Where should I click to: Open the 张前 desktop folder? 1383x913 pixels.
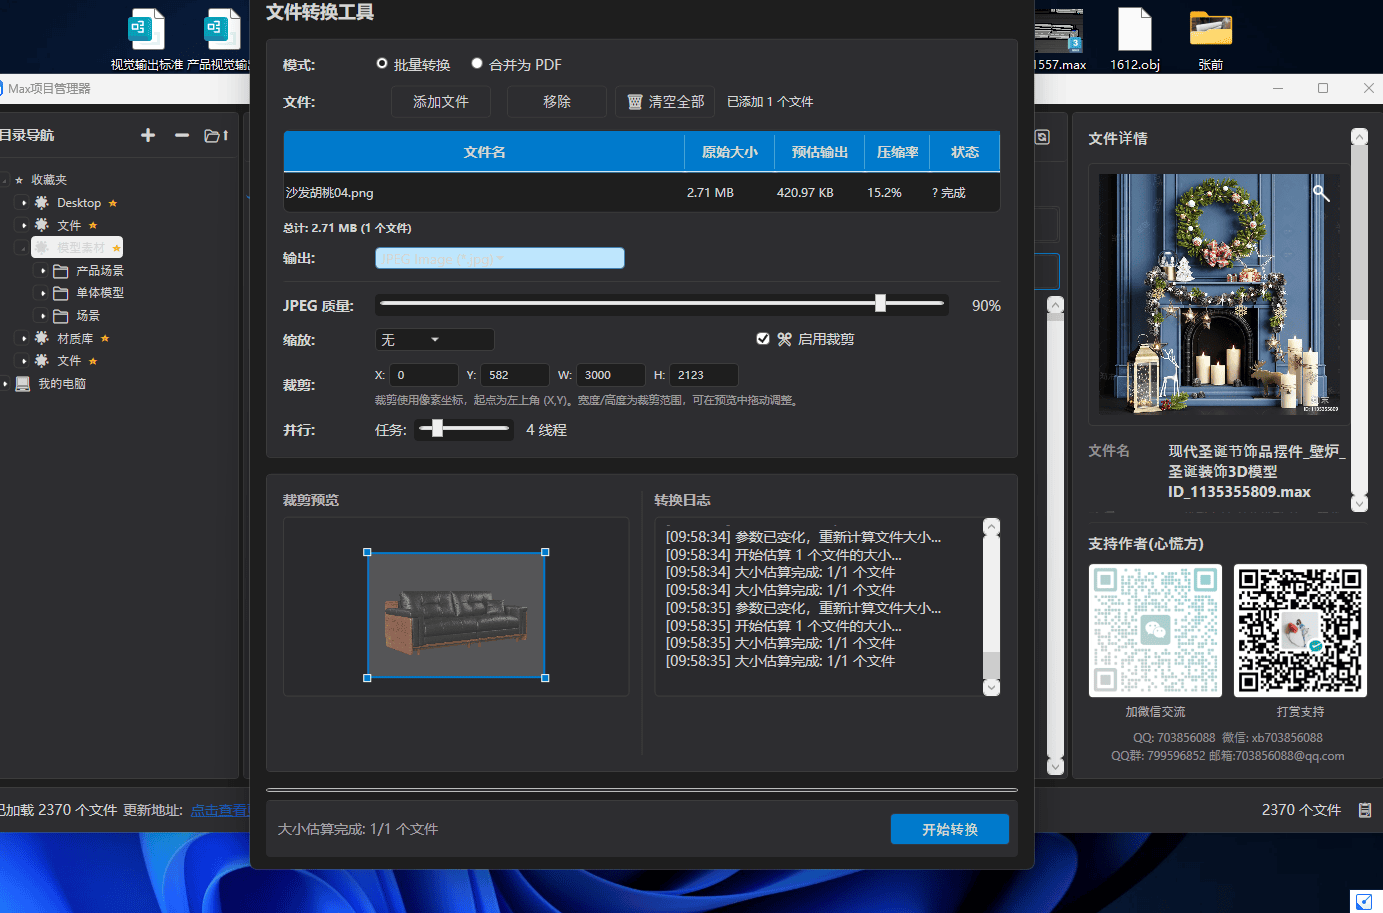(1210, 38)
